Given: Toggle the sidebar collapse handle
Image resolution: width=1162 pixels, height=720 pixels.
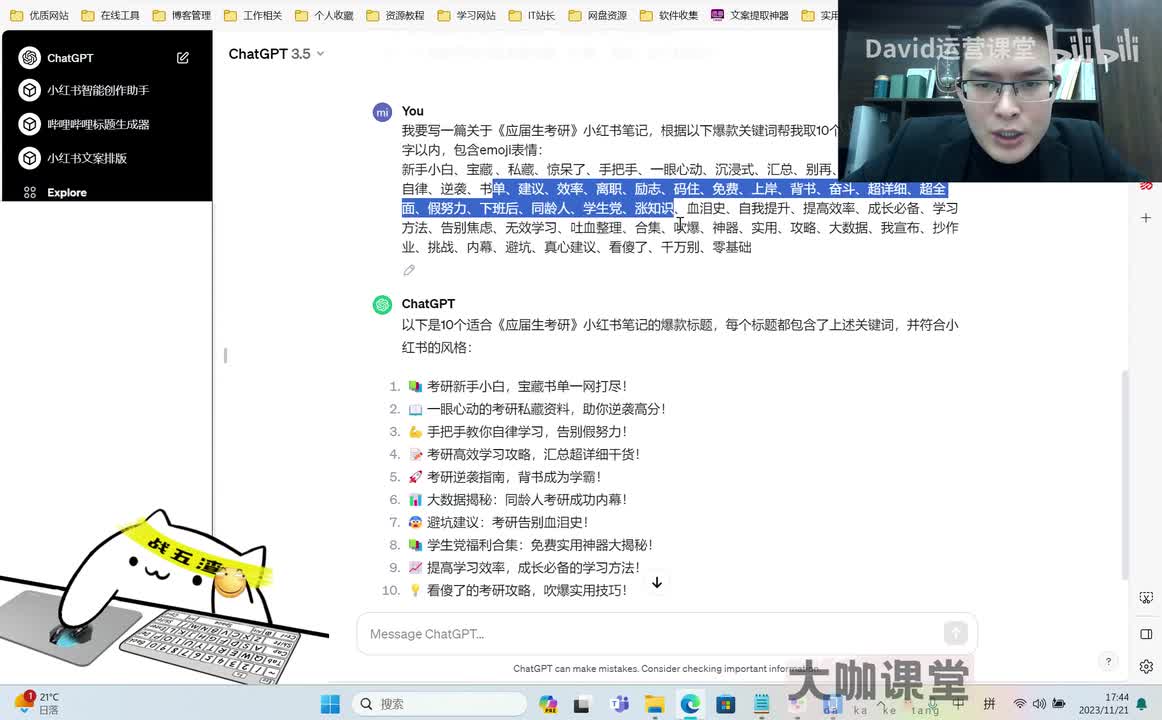Looking at the screenshot, I should click(x=225, y=355).
